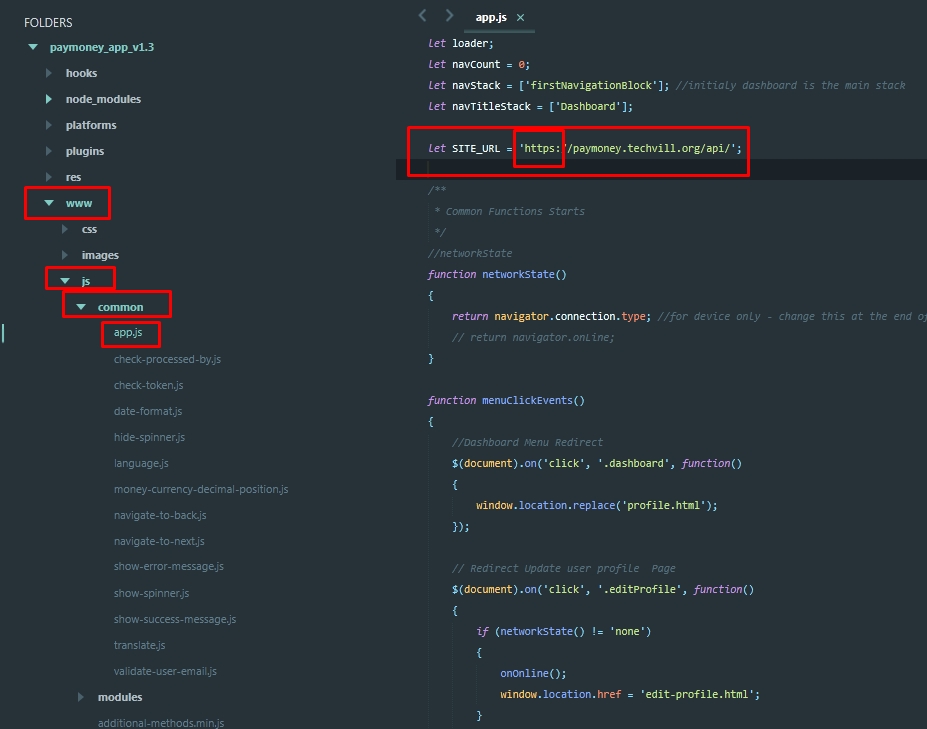Expand the images folder

[x=65, y=255]
